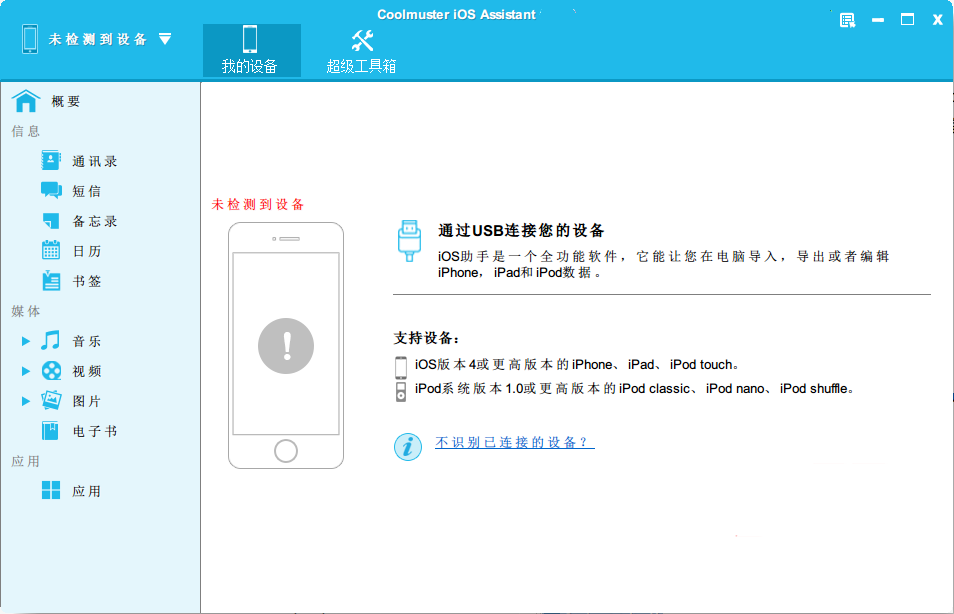Select 日历 in the sidebar

click(87, 251)
